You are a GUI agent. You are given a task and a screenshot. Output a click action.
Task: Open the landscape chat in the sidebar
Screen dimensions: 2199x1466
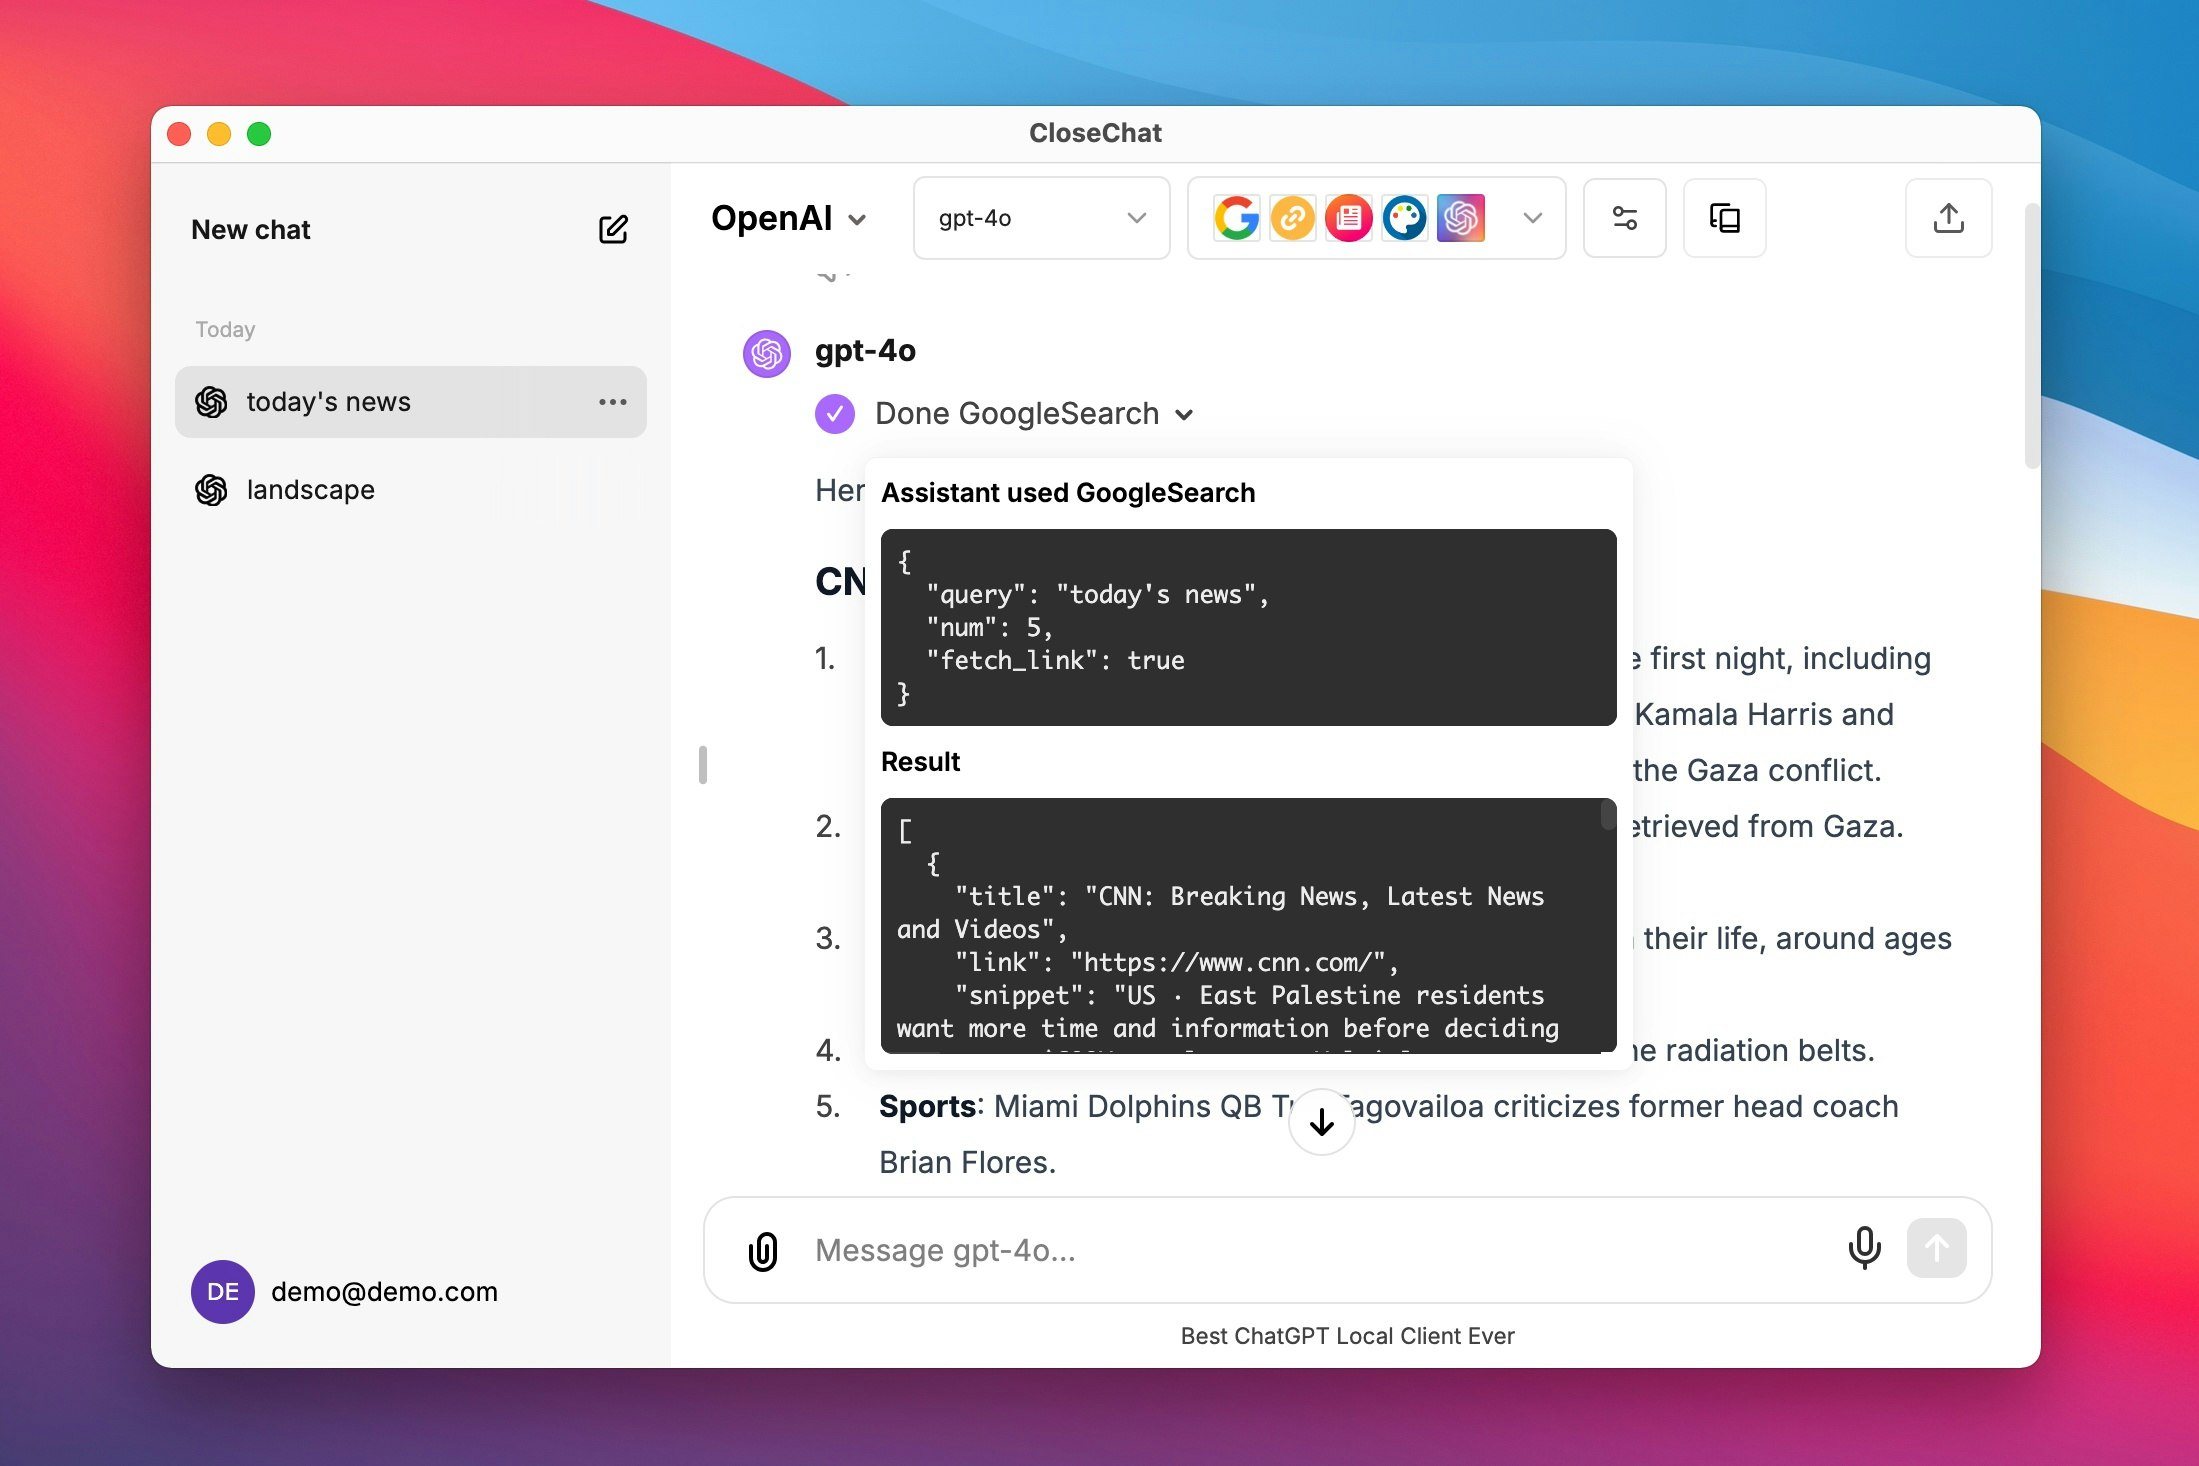[x=310, y=490]
